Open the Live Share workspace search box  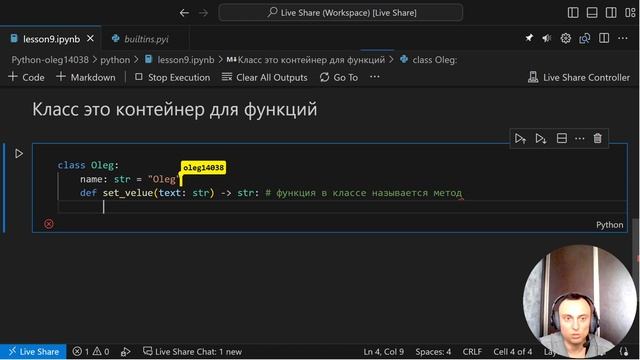coord(341,13)
